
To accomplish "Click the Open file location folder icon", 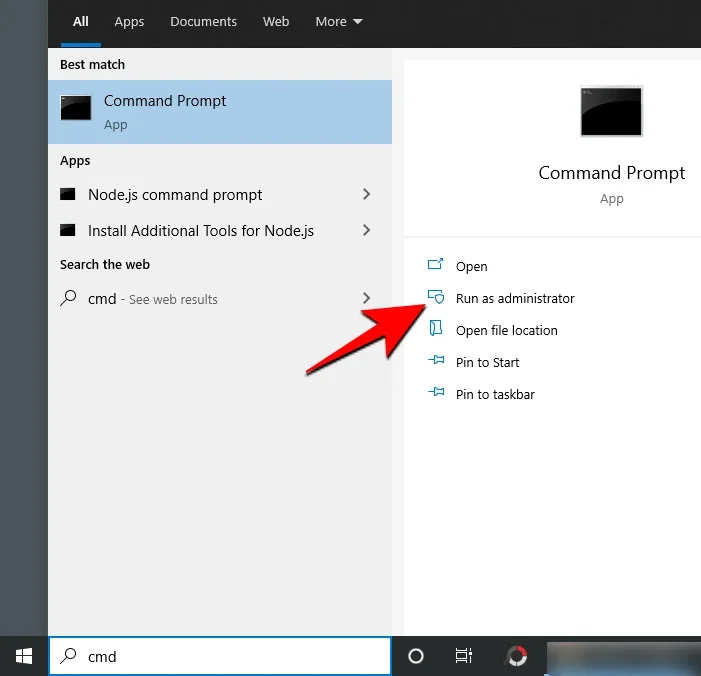I will (x=435, y=329).
